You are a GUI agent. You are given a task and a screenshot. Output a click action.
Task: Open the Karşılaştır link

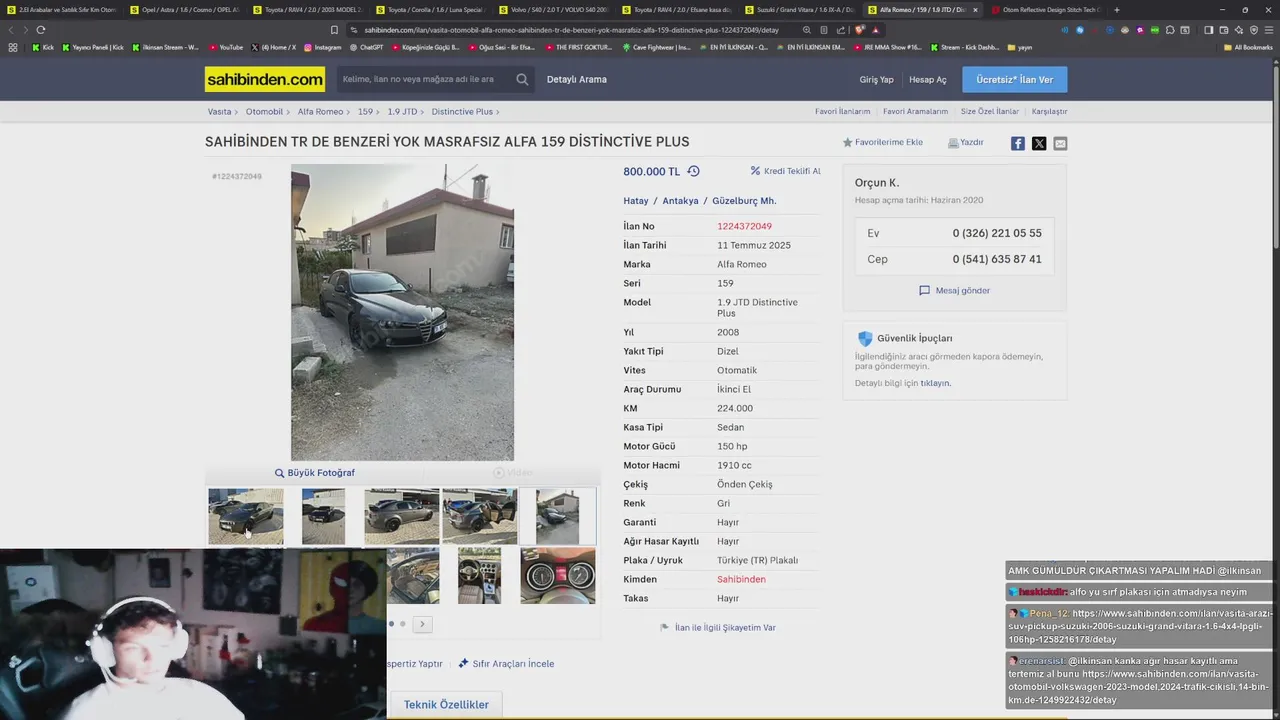[x=1049, y=112]
